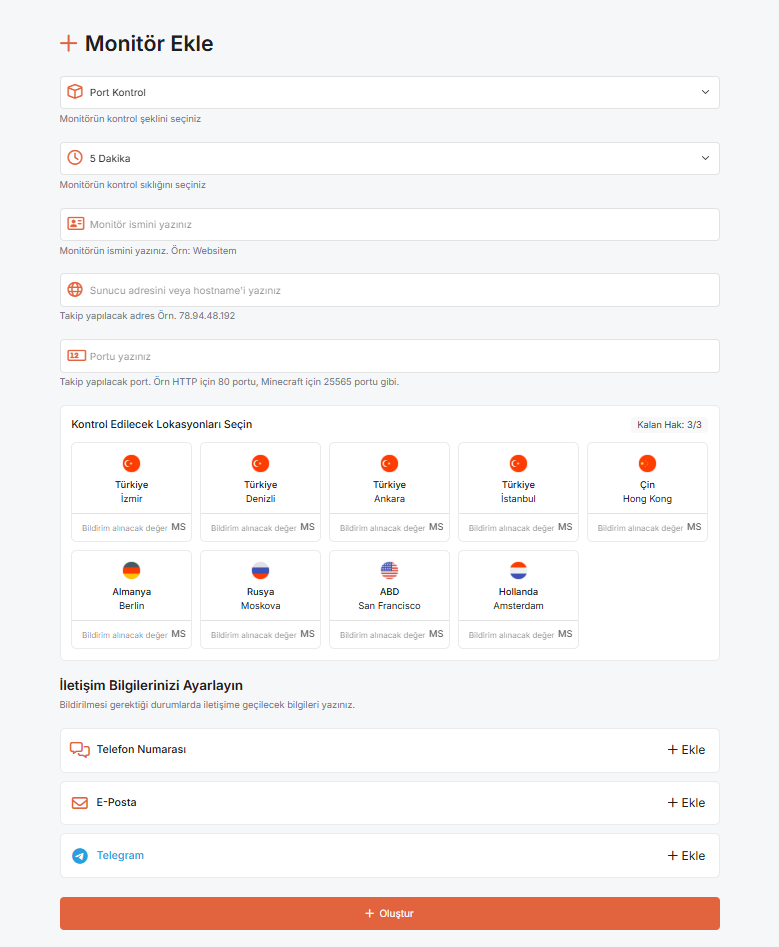Viewport: 779px width, 947px height.
Task: Click the Hong Kong notification MS value field
Action: click(640, 528)
